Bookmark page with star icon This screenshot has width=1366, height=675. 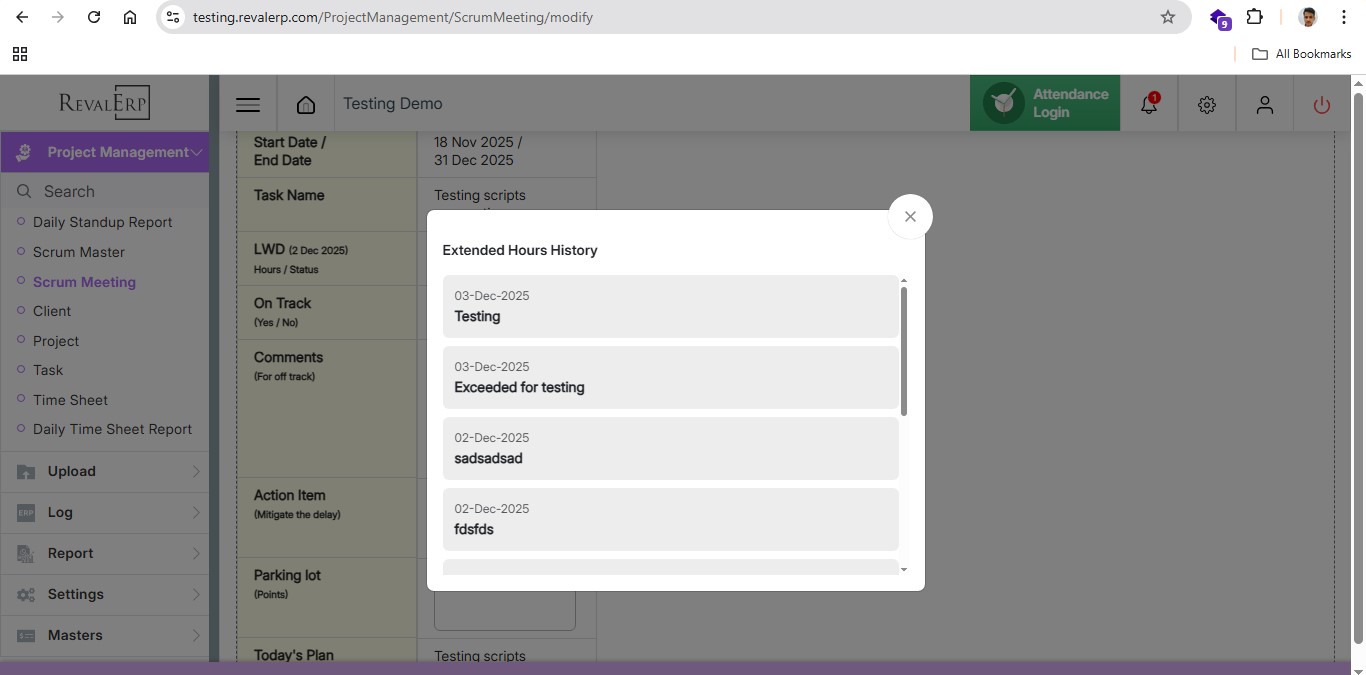point(1168,17)
